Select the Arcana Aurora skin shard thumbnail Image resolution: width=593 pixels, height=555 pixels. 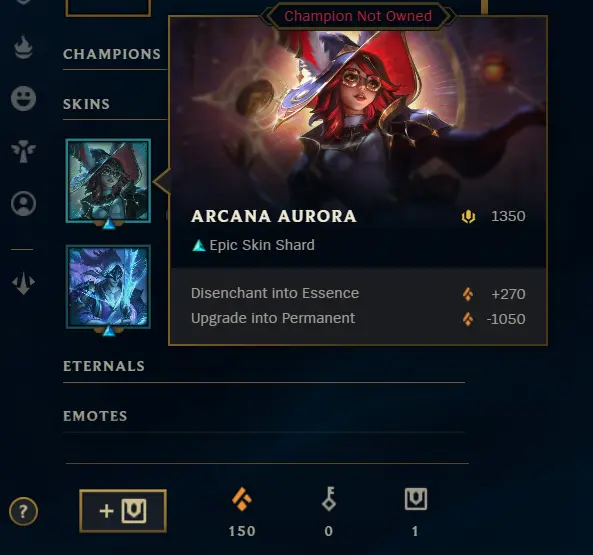(108, 181)
